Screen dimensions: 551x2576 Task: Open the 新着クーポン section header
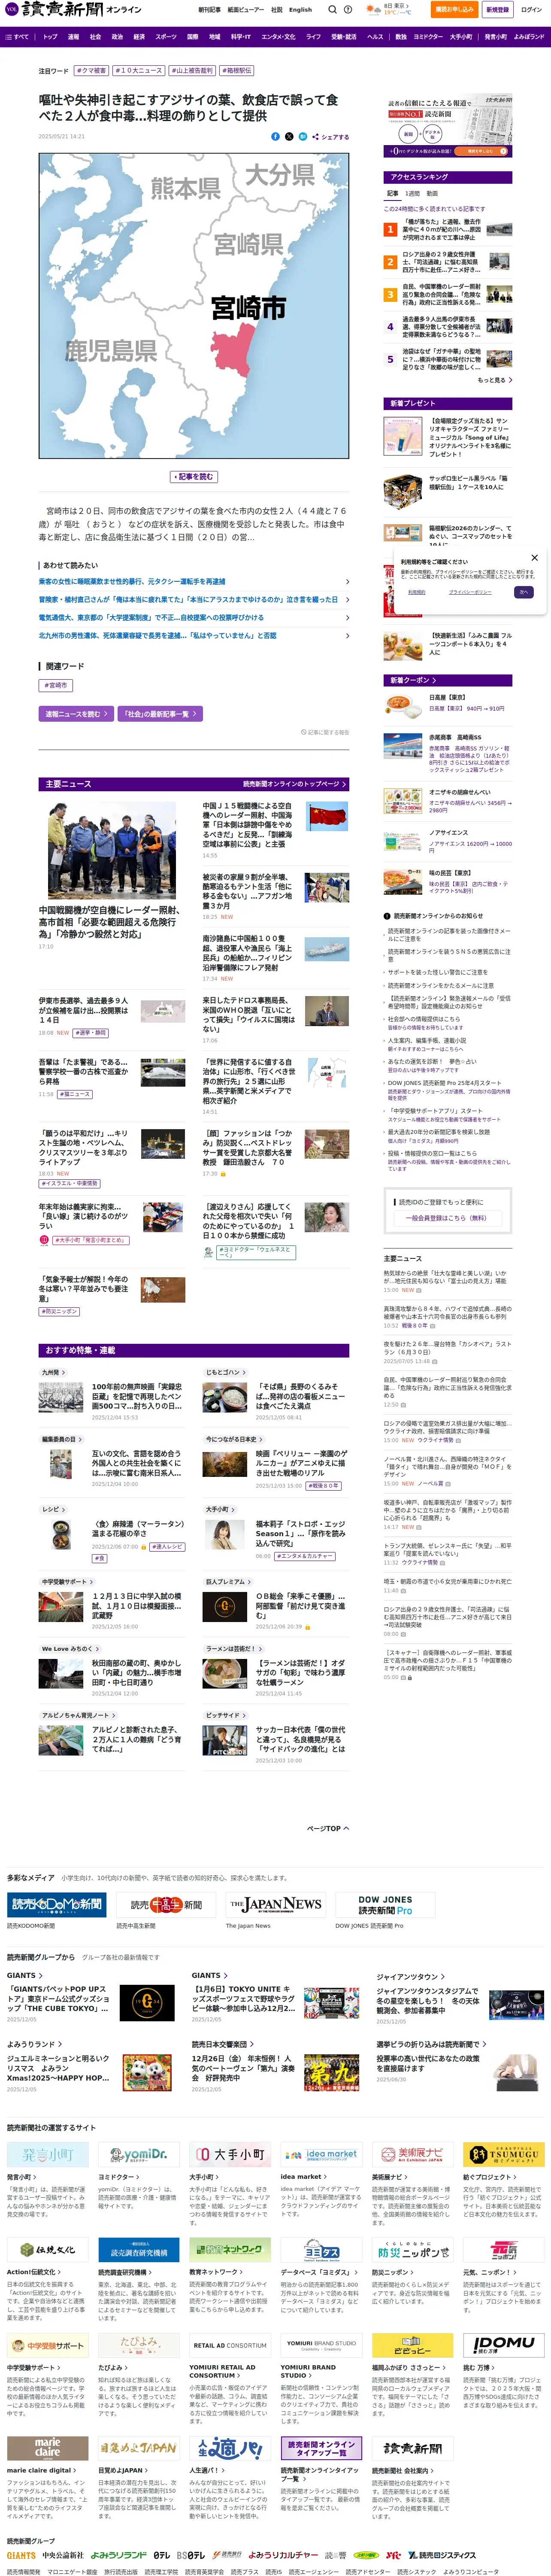click(448, 680)
